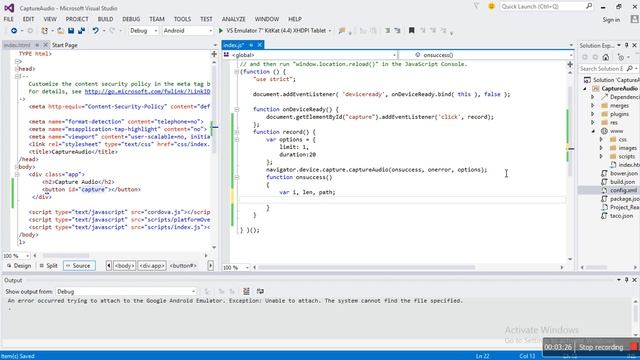The image size is (640, 360).
Task: Click the Home icon in Solution Explorer
Action: coord(606,58)
